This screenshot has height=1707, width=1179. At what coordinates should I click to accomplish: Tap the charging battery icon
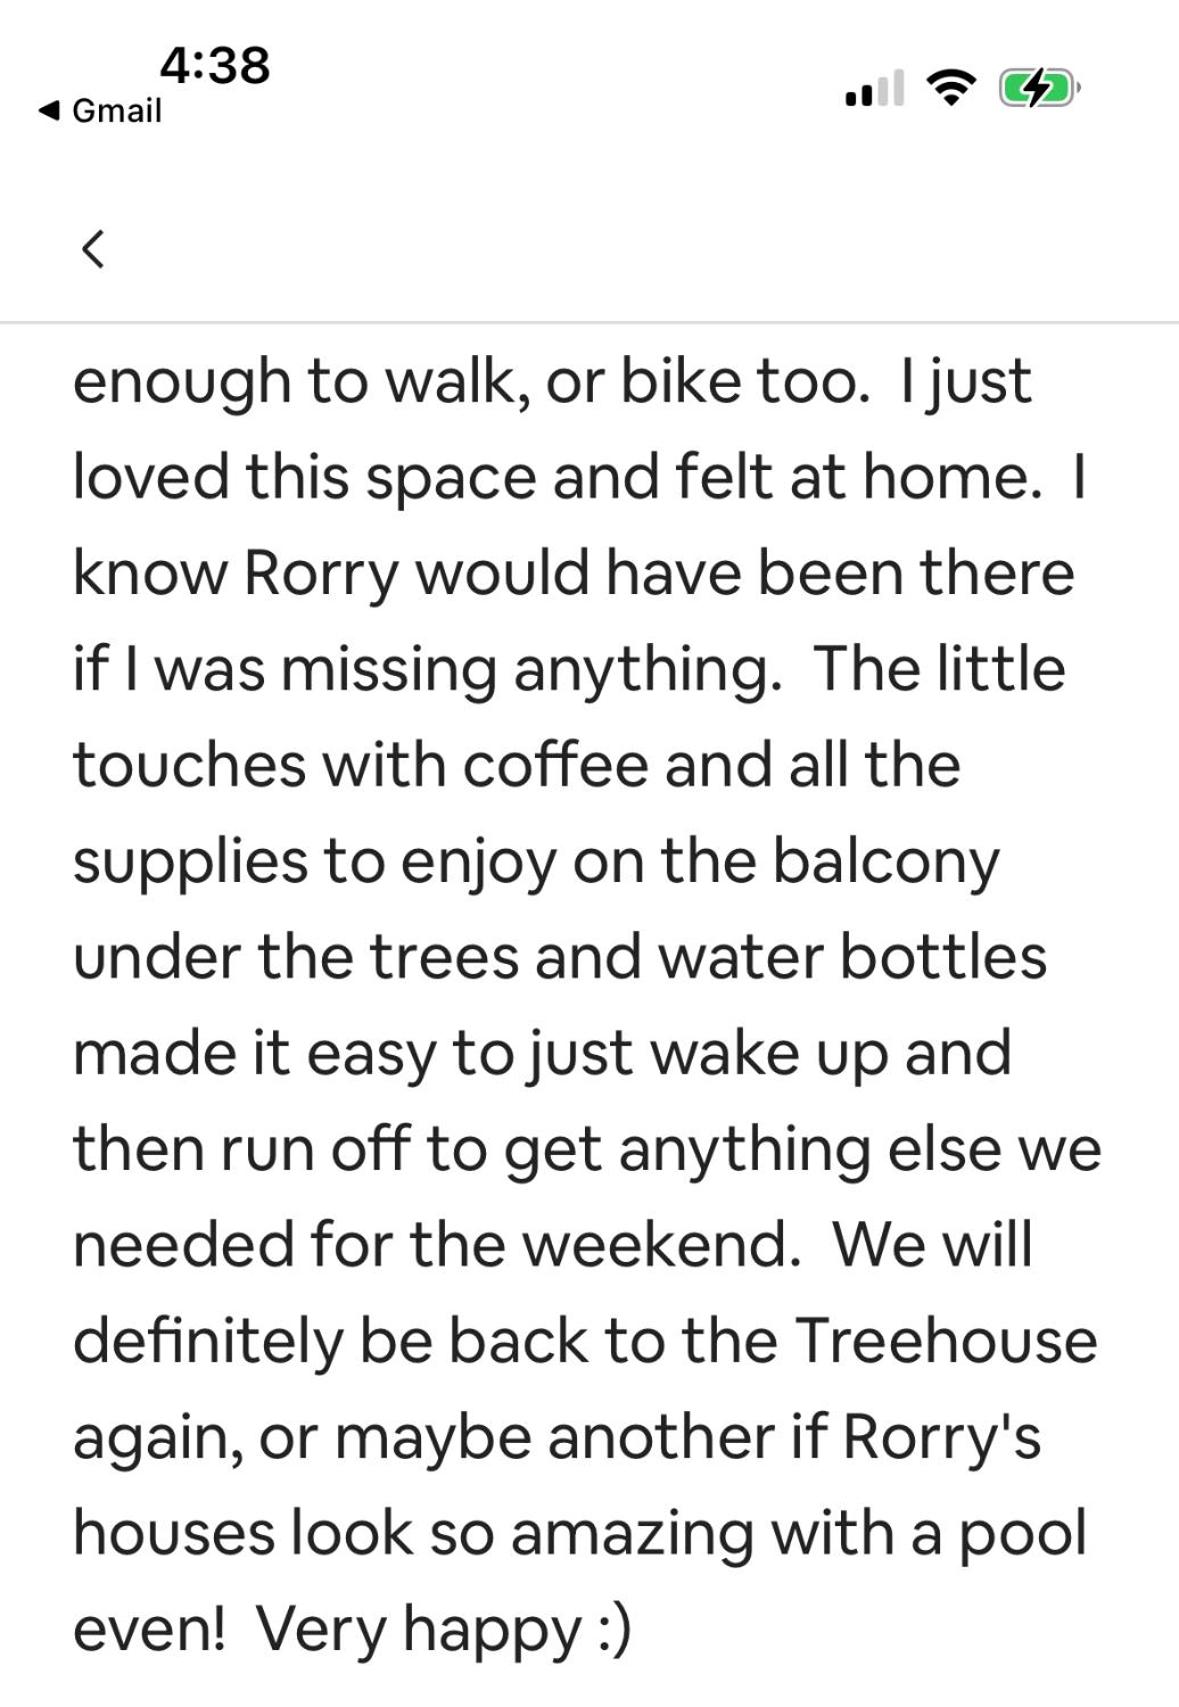tap(1039, 89)
